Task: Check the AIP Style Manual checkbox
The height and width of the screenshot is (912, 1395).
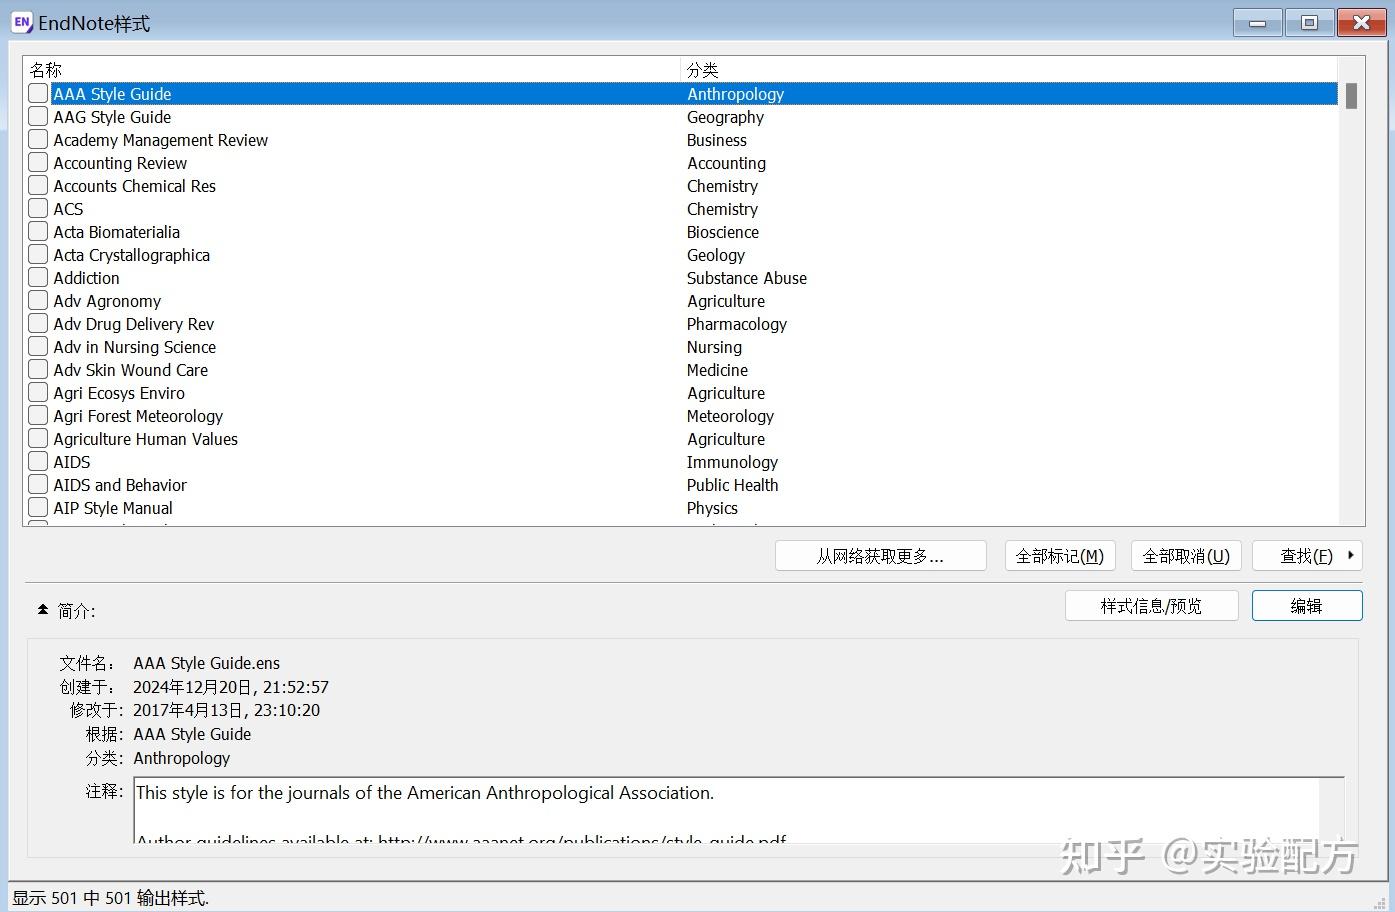Action: tap(37, 507)
